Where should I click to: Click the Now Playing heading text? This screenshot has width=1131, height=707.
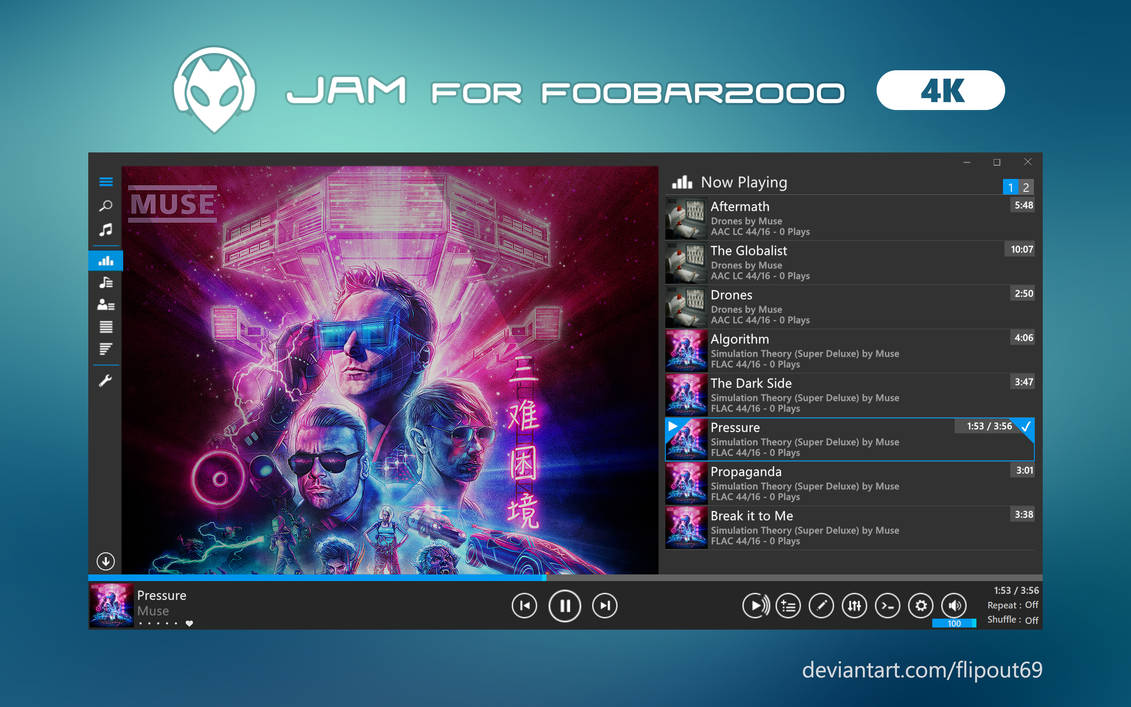(744, 183)
